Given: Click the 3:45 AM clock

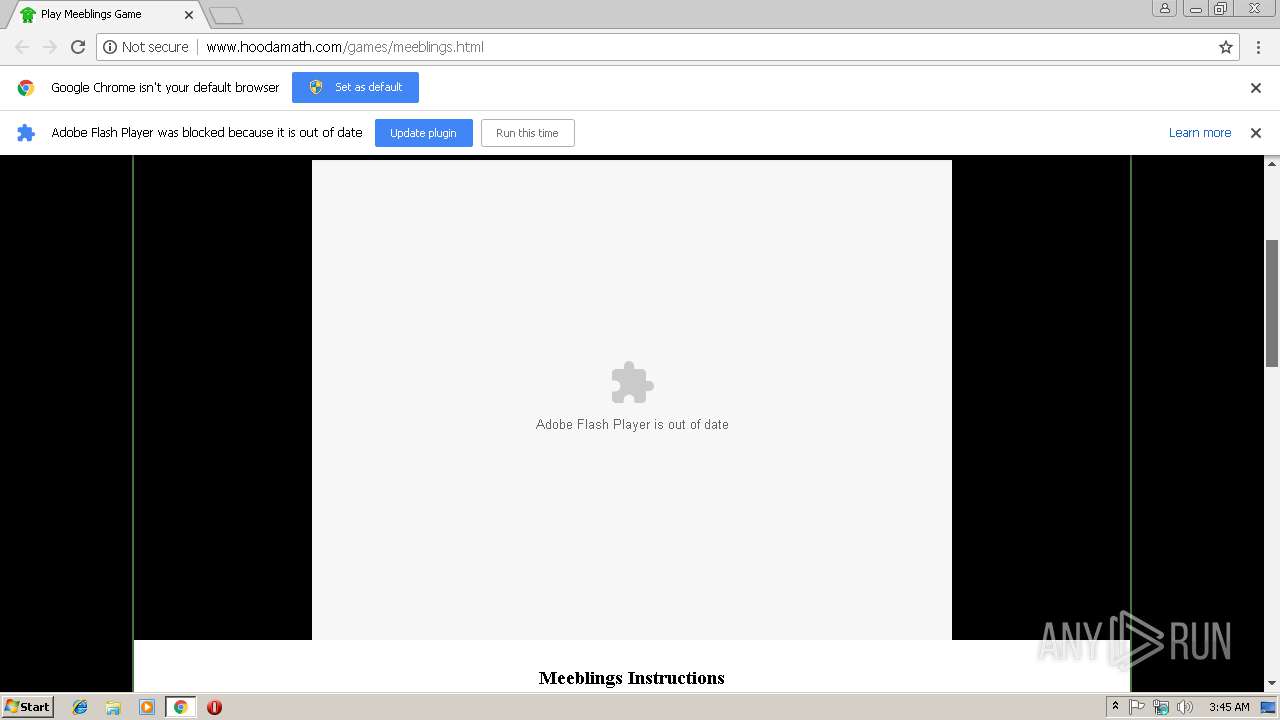Looking at the screenshot, I should [1229, 707].
